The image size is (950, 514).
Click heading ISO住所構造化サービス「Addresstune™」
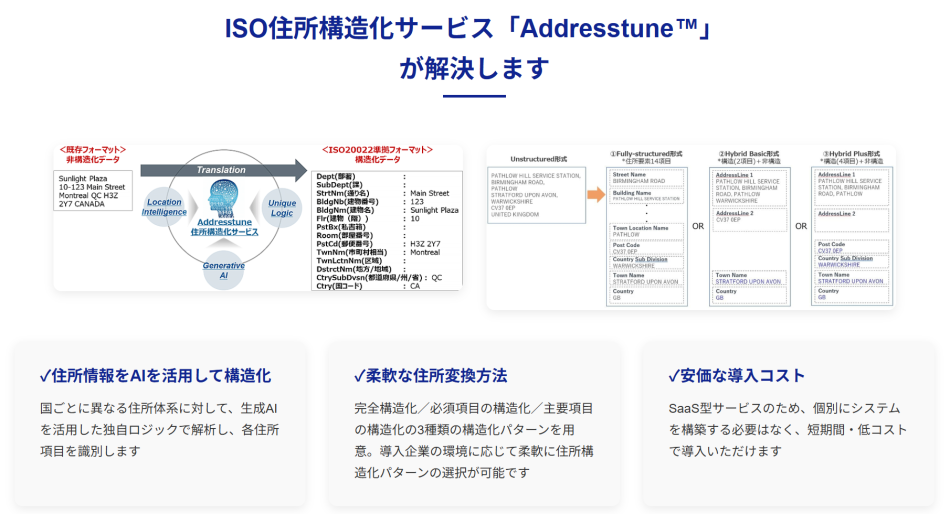pos(468,28)
